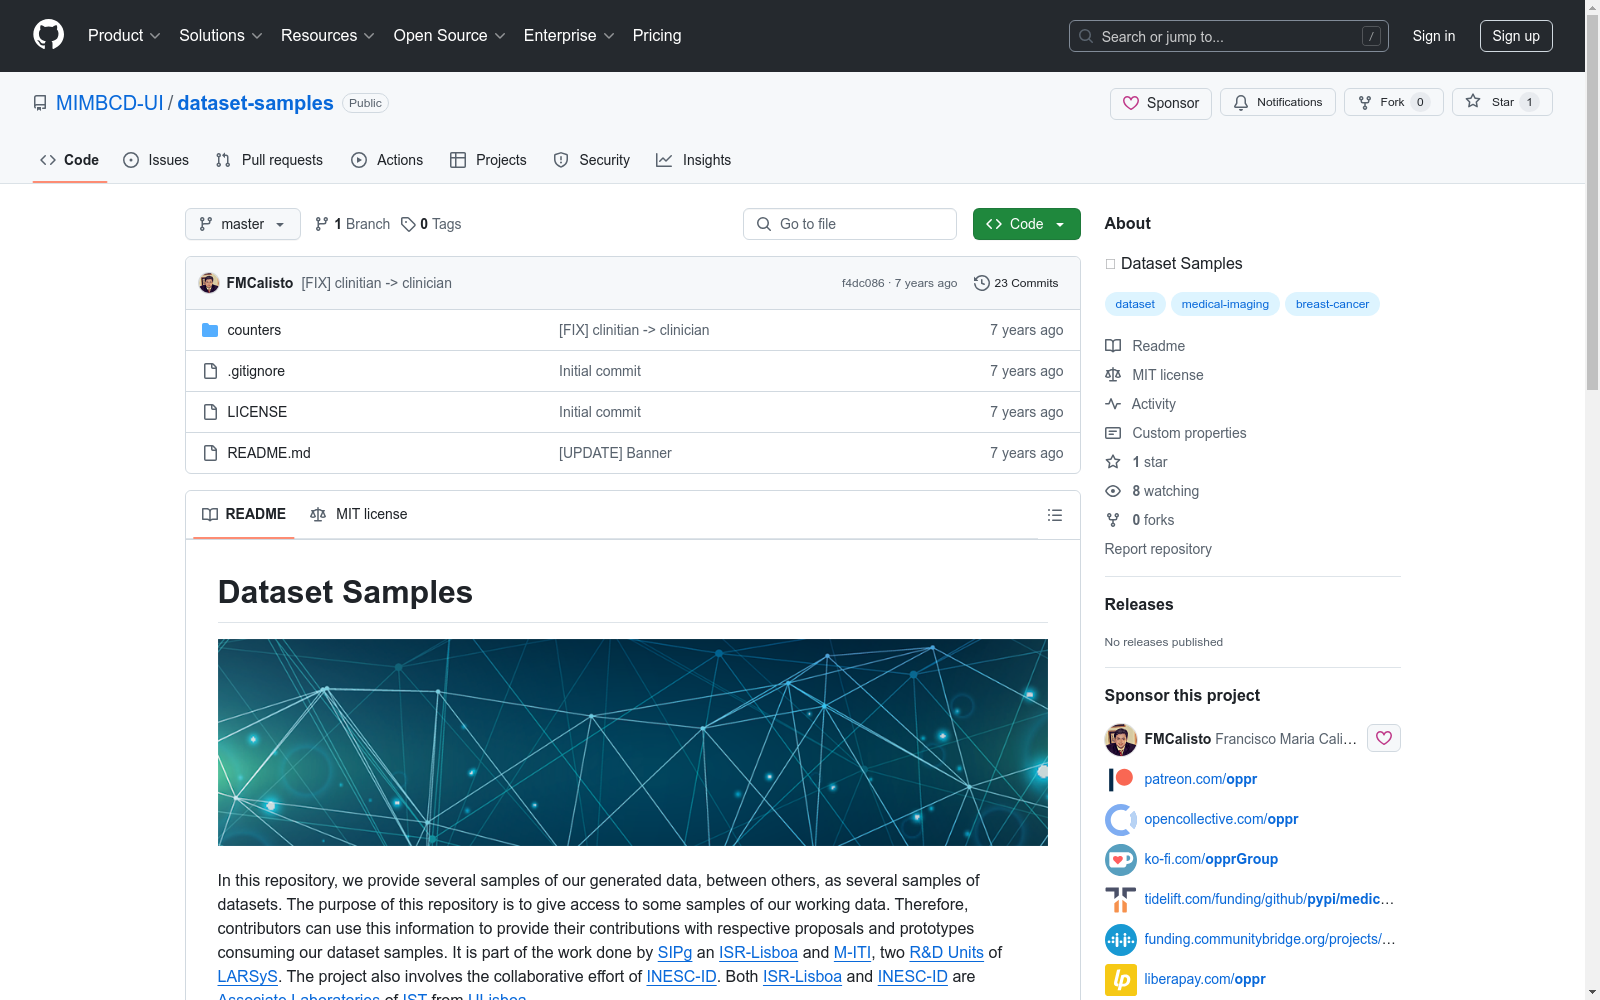Open the GitHub homepage logo

48,35
